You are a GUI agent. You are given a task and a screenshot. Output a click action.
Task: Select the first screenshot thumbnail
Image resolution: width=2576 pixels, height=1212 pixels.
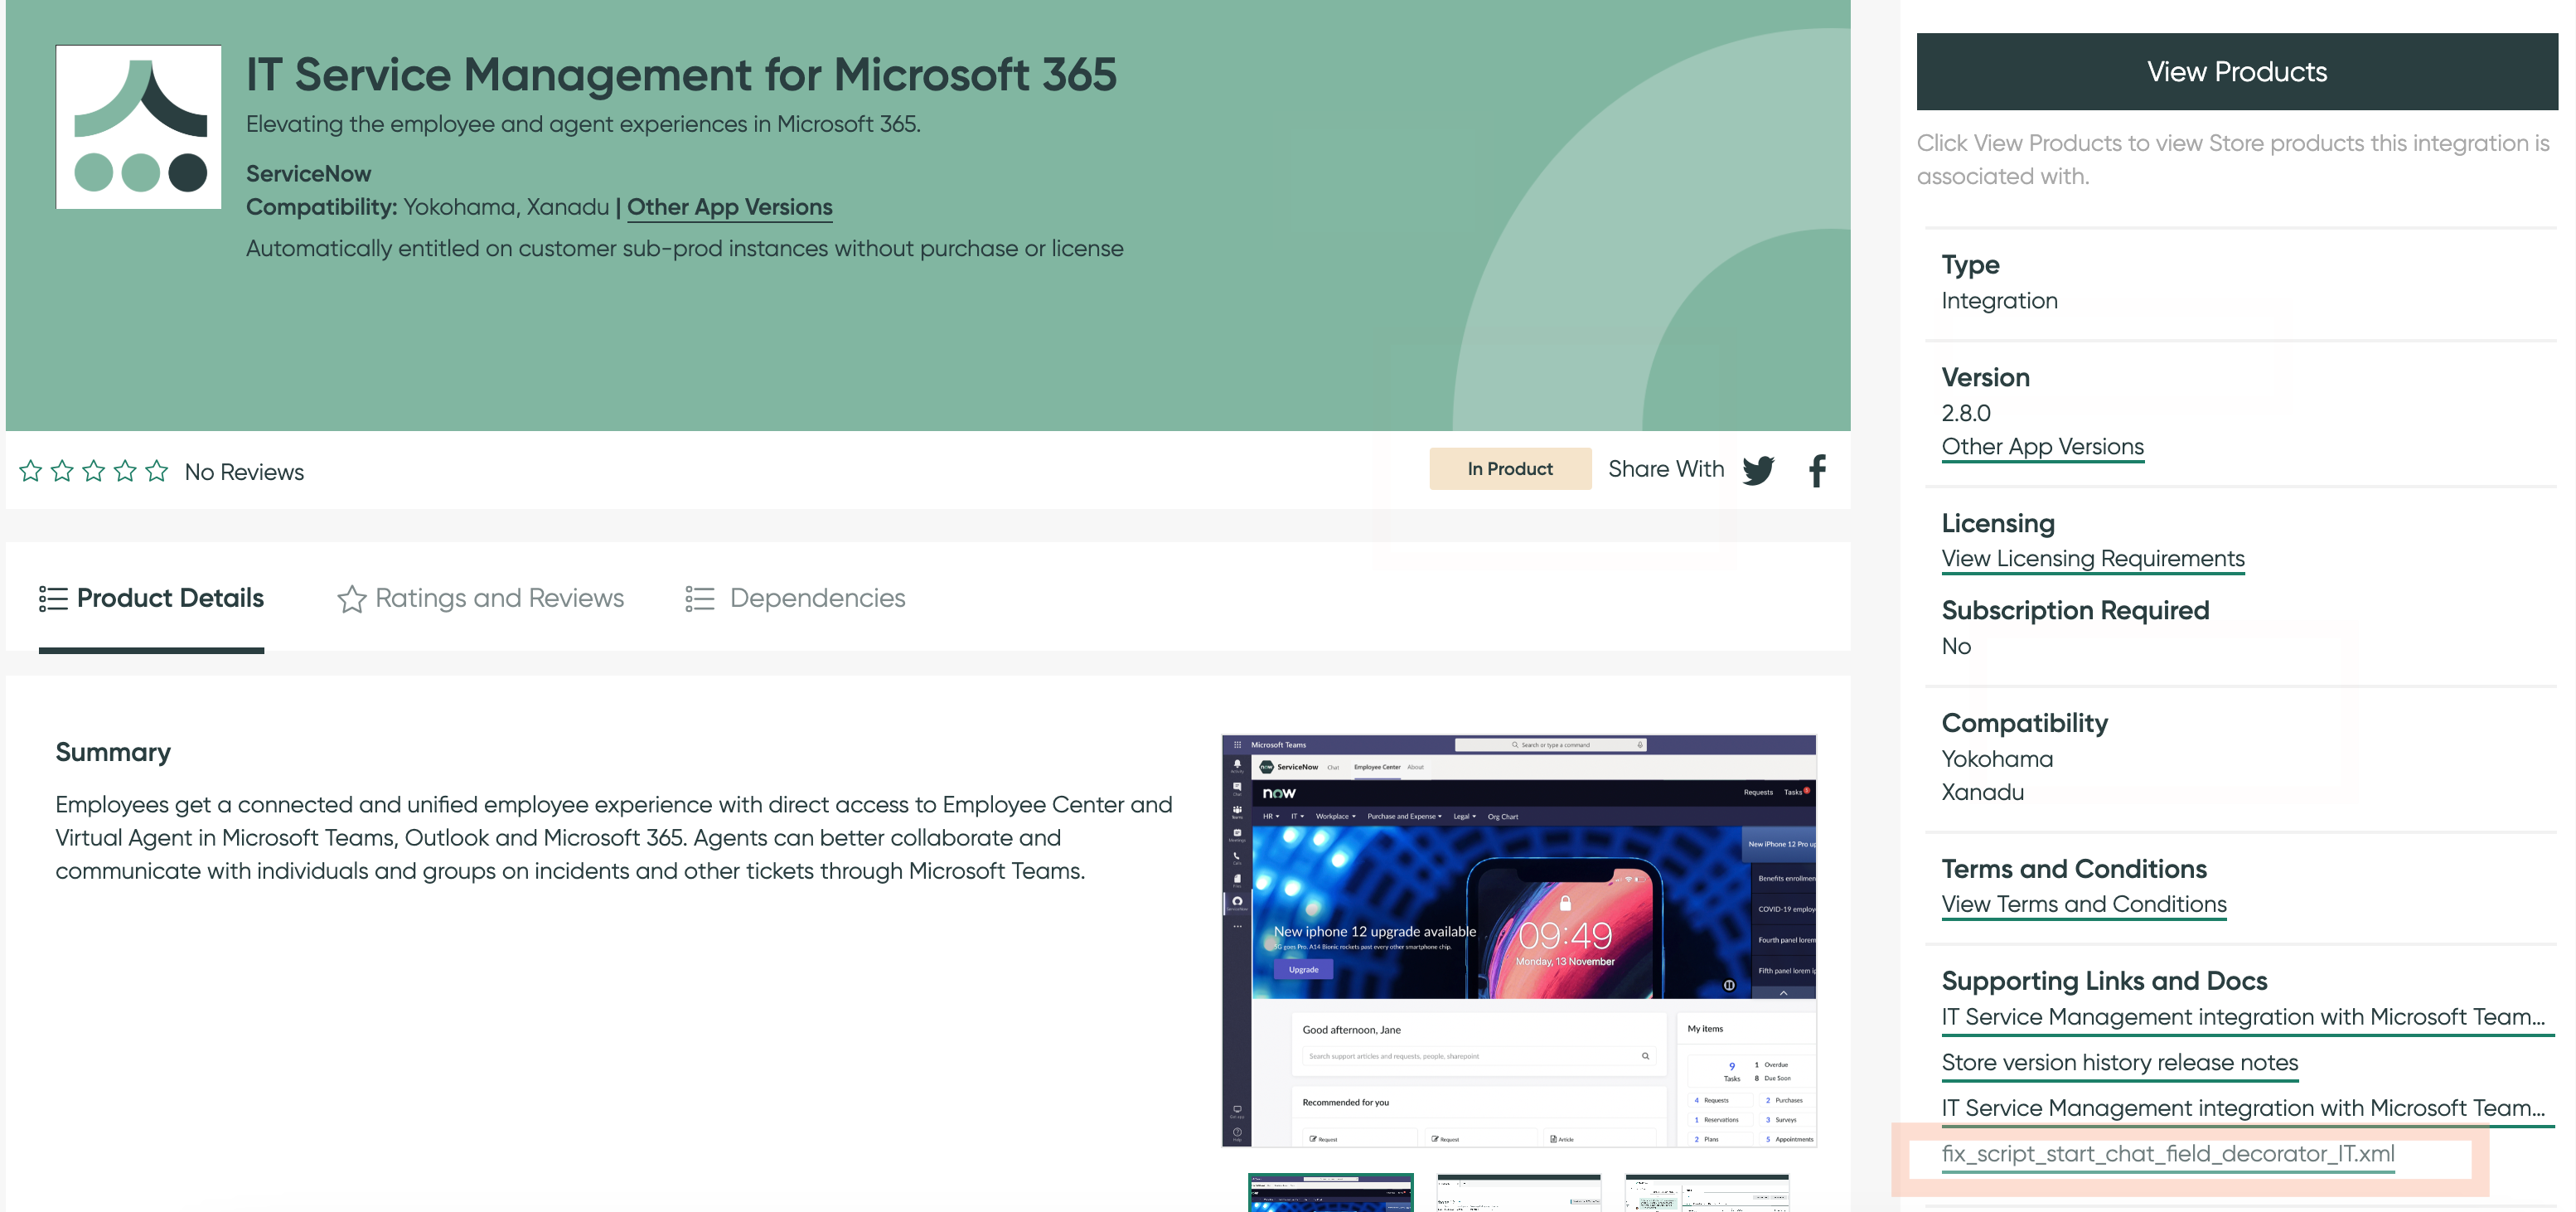pyautogui.click(x=1330, y=1193)
